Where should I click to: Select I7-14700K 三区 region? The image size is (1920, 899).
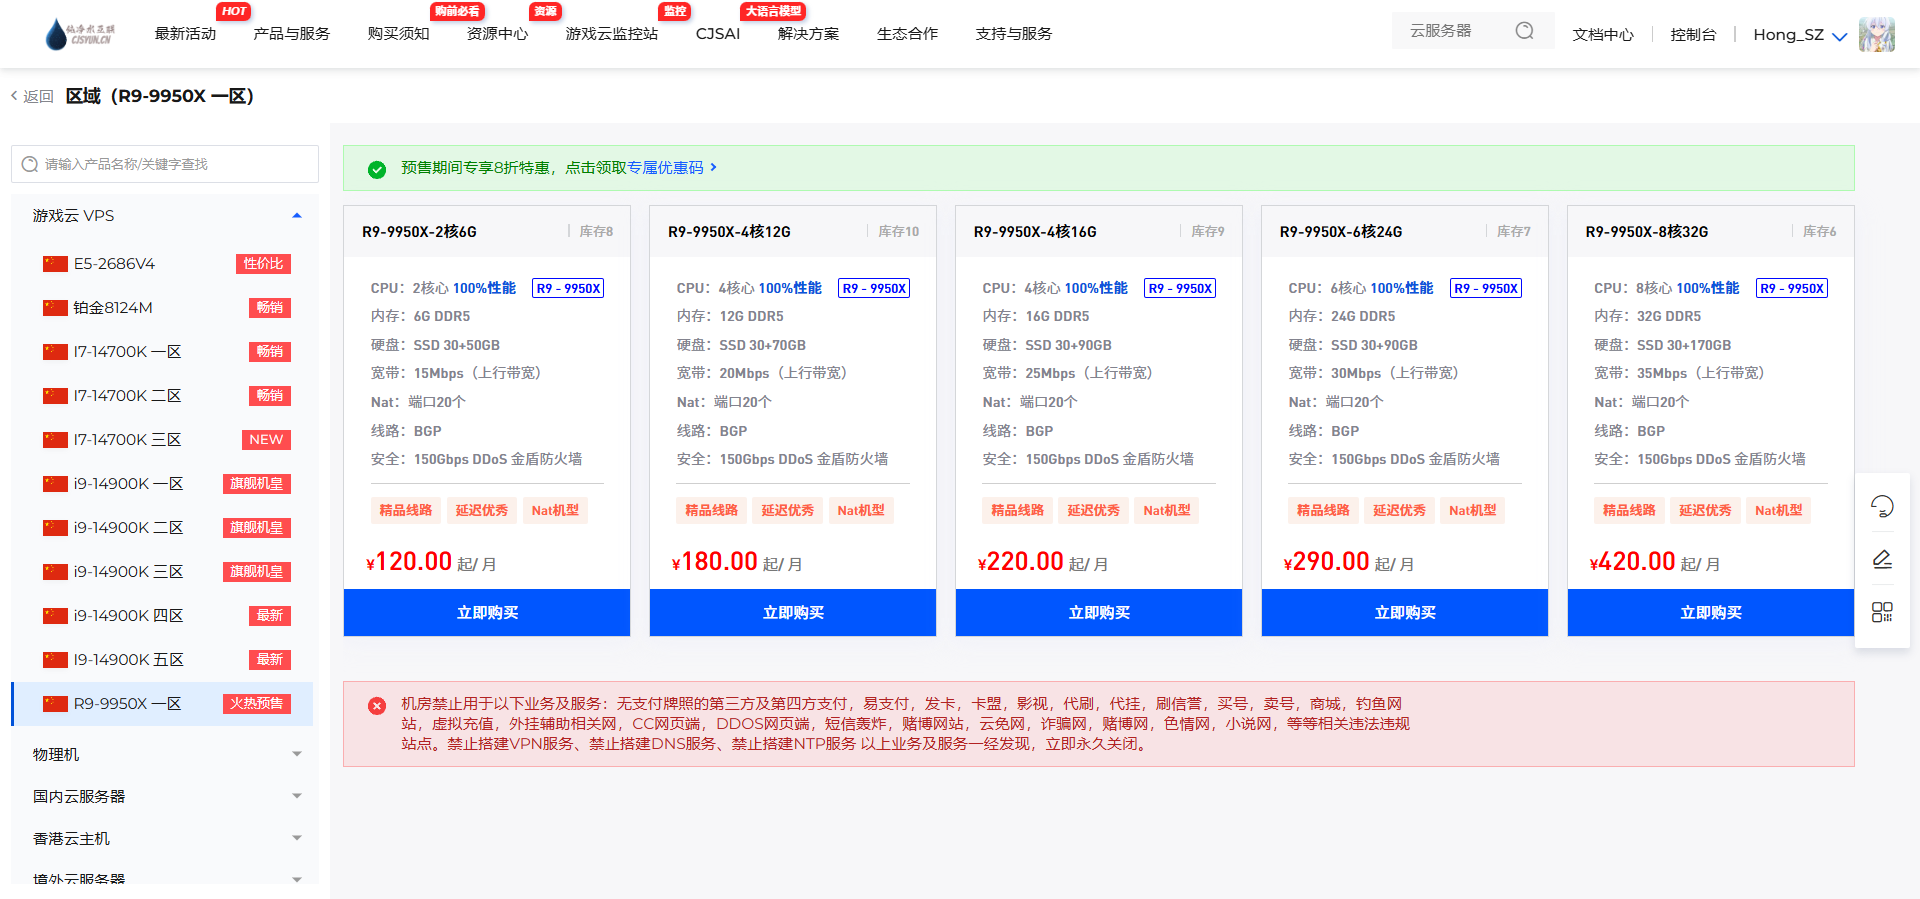(x=162, y=440)
